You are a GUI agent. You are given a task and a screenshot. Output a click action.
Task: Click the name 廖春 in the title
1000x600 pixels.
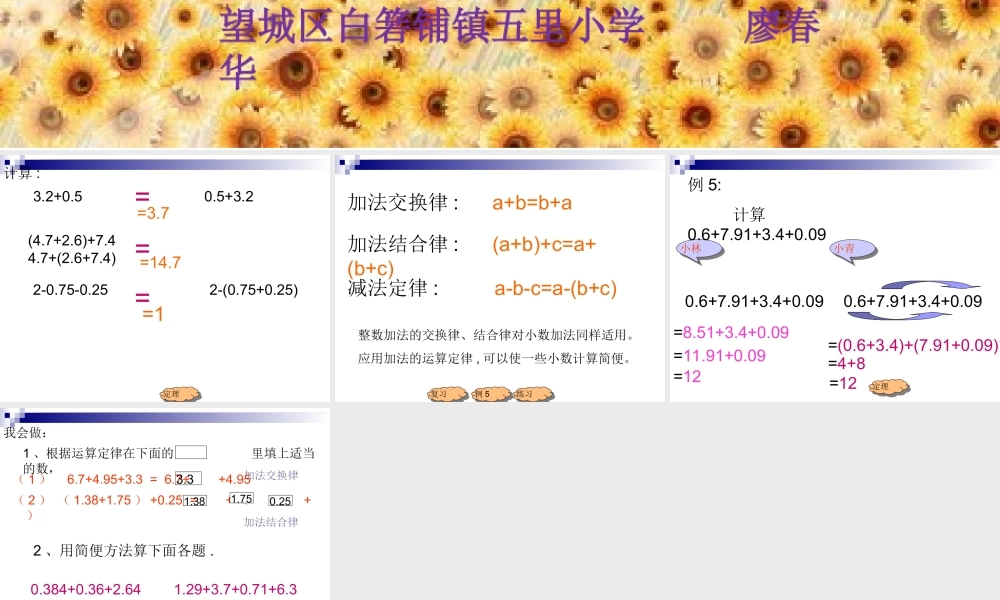pyautogui.click(x=781, y=27)
